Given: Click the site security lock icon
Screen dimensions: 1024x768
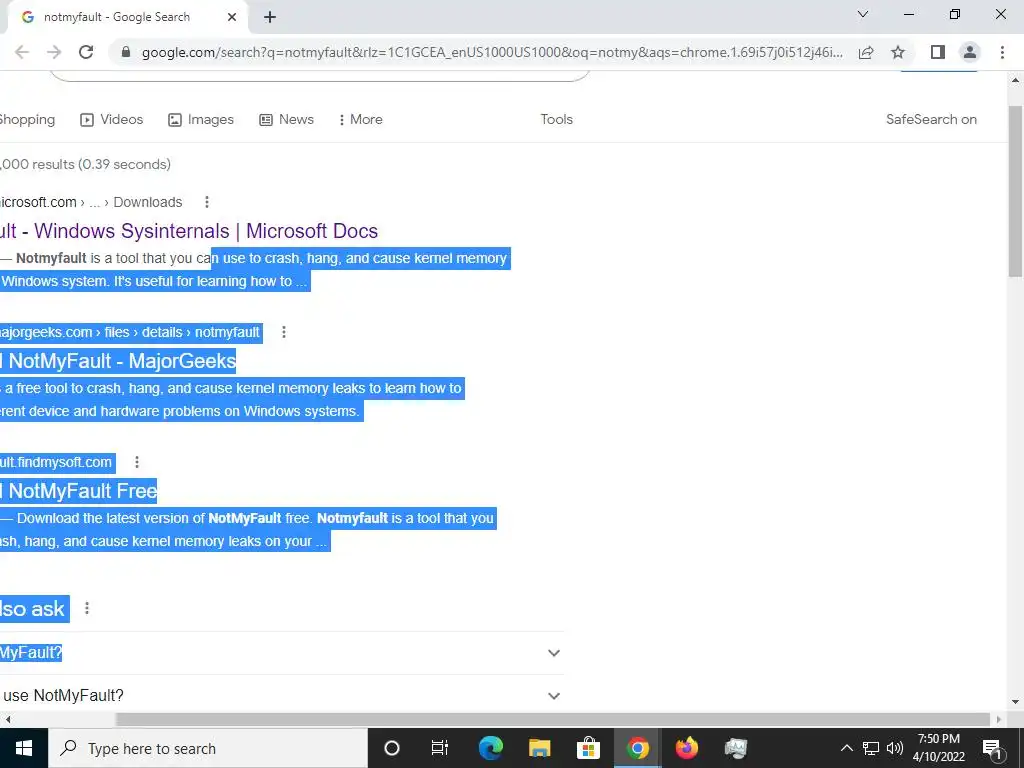Looking at the screenshot, I should 127,52.
